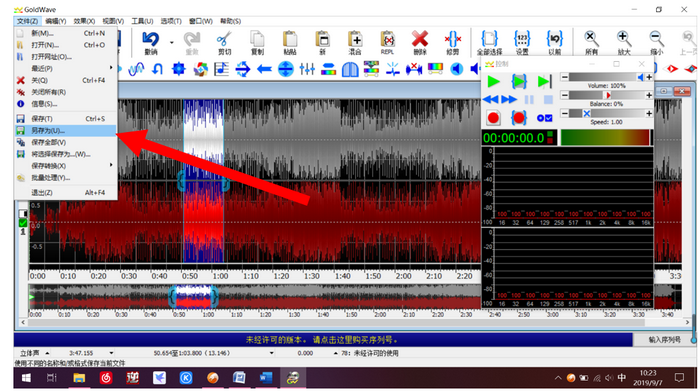Open the View (视图) menu
The image size is (700, 392).
113,21
